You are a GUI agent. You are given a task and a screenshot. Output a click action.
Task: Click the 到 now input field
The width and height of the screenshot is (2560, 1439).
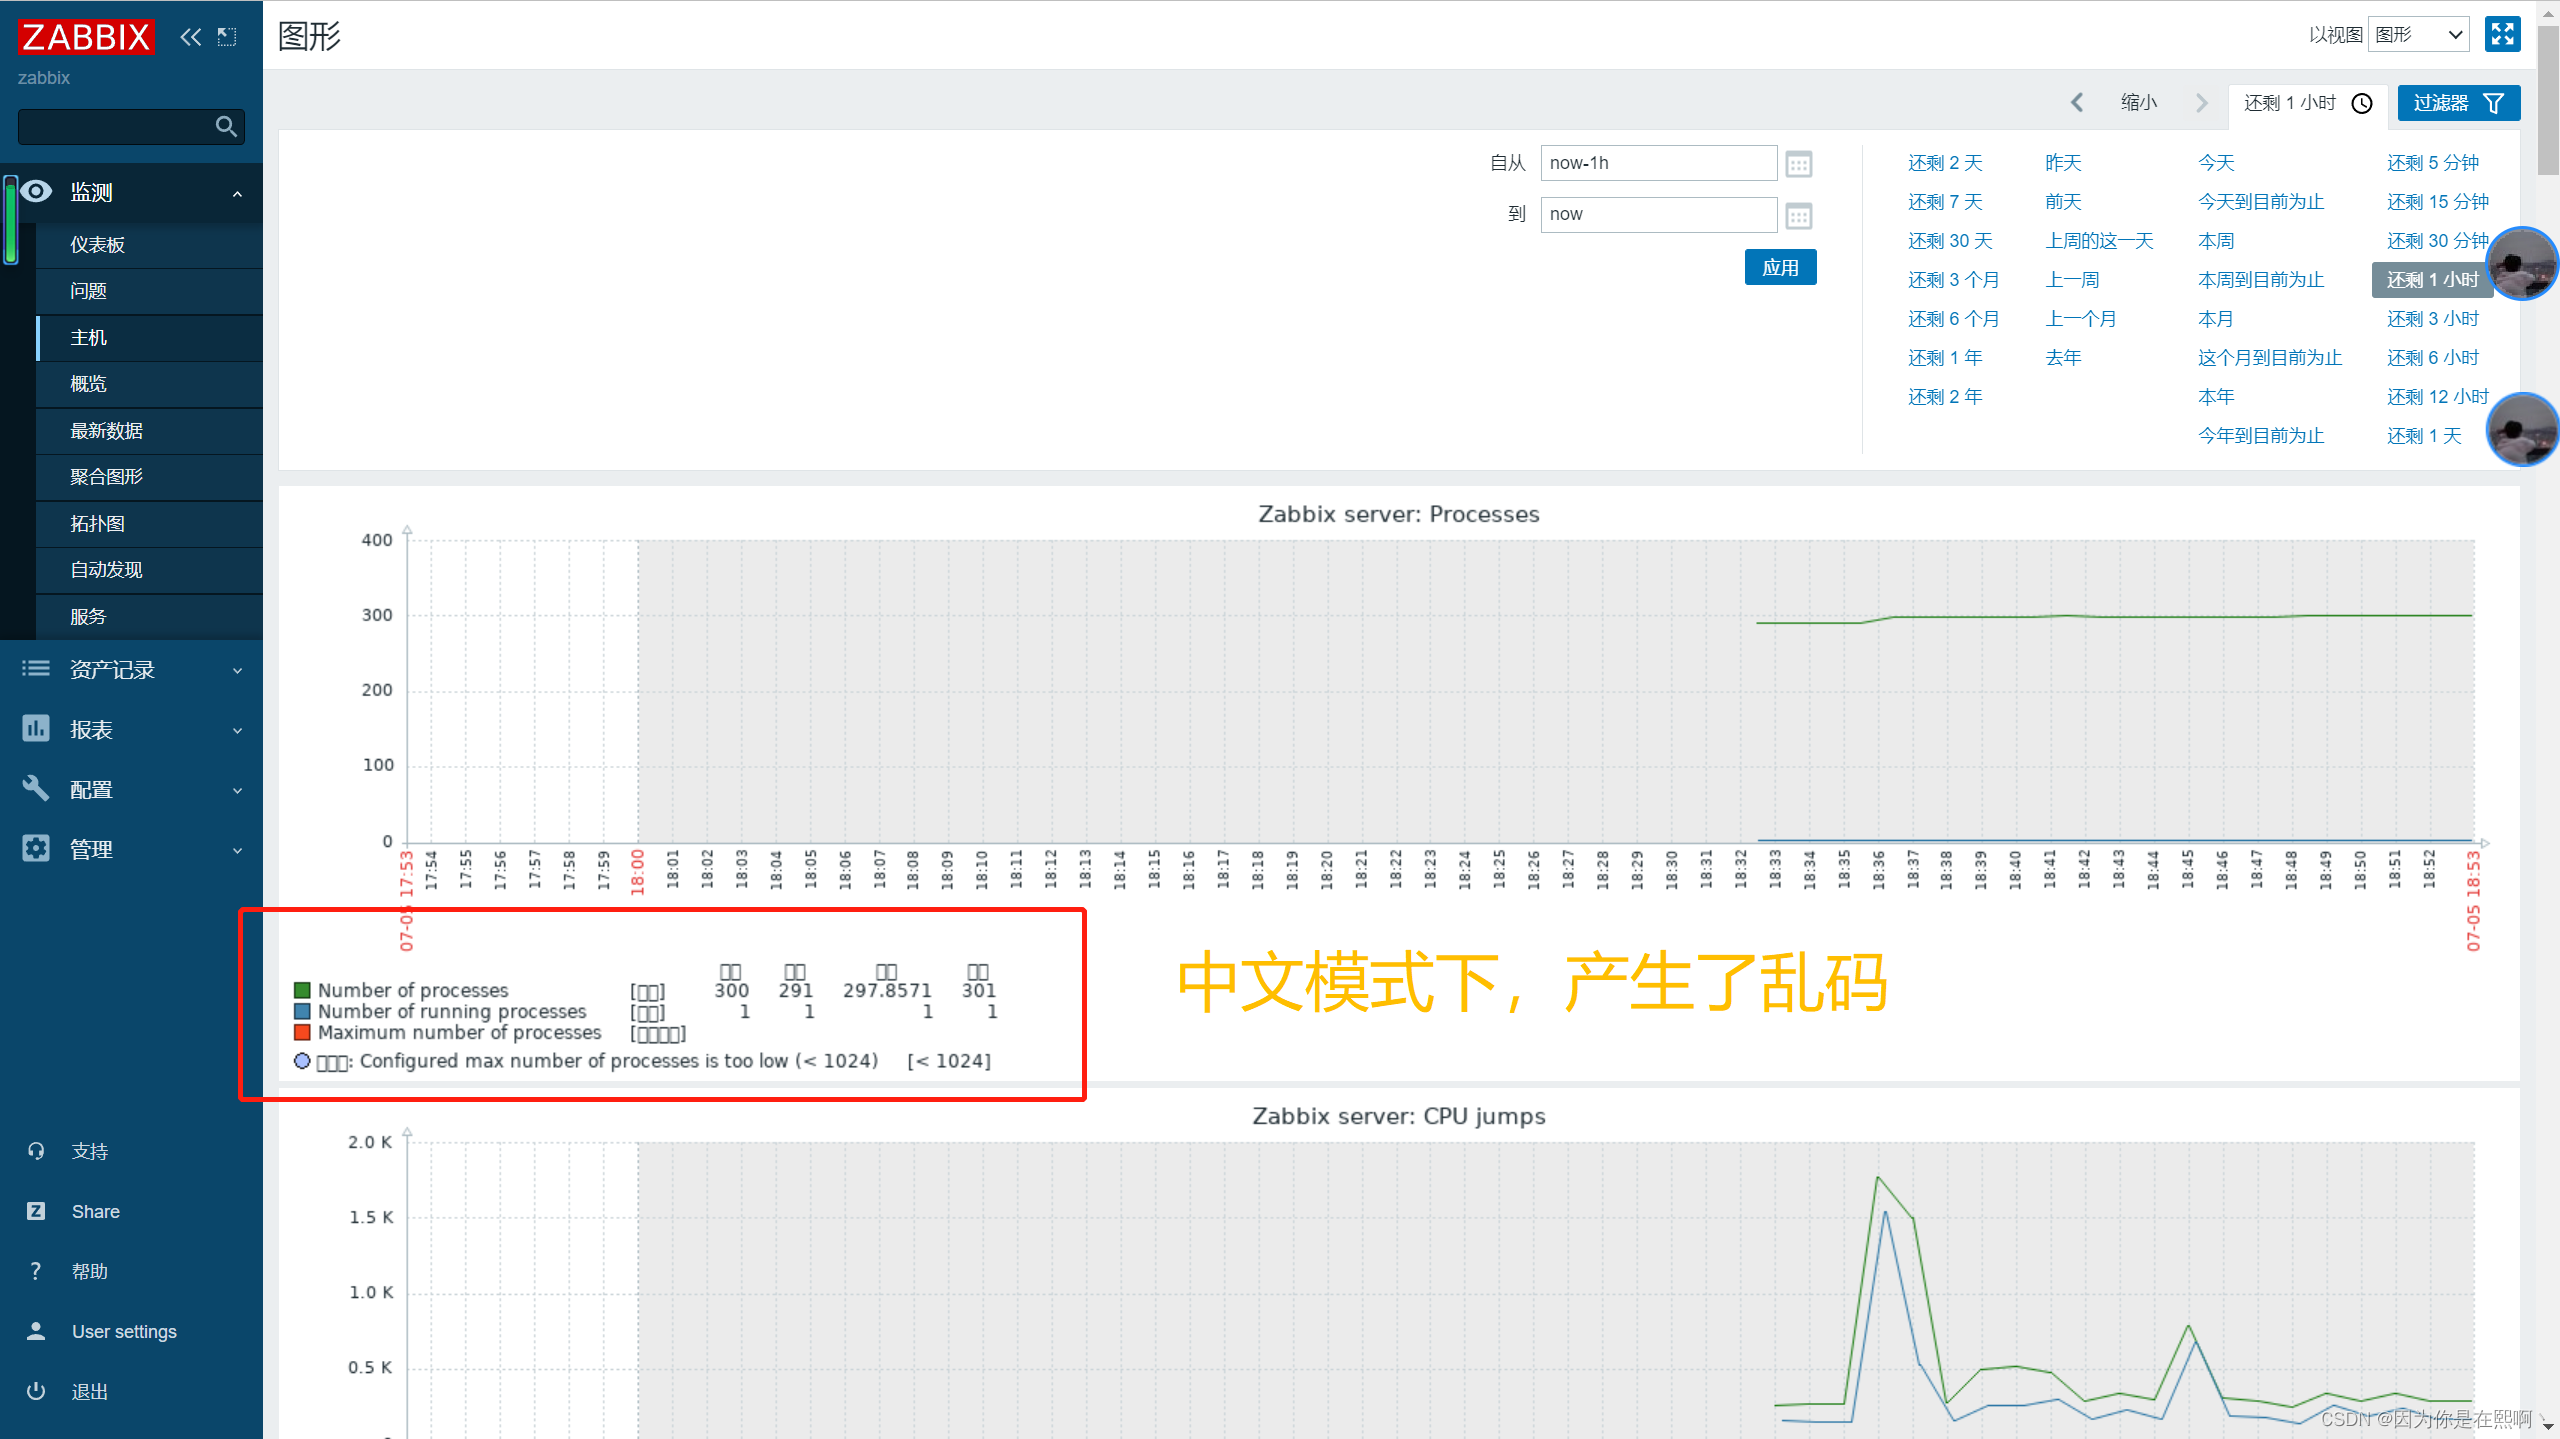click(1658, 215)
